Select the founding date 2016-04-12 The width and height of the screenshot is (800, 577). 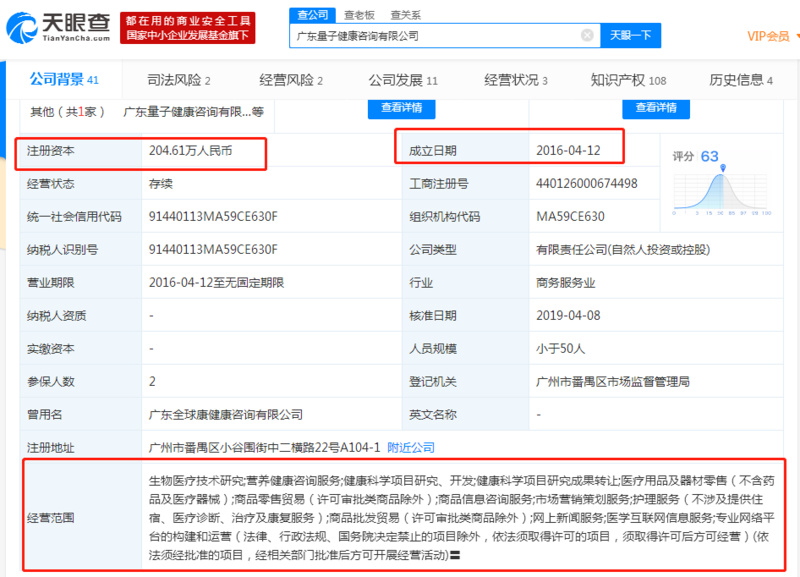pos(568,150)
